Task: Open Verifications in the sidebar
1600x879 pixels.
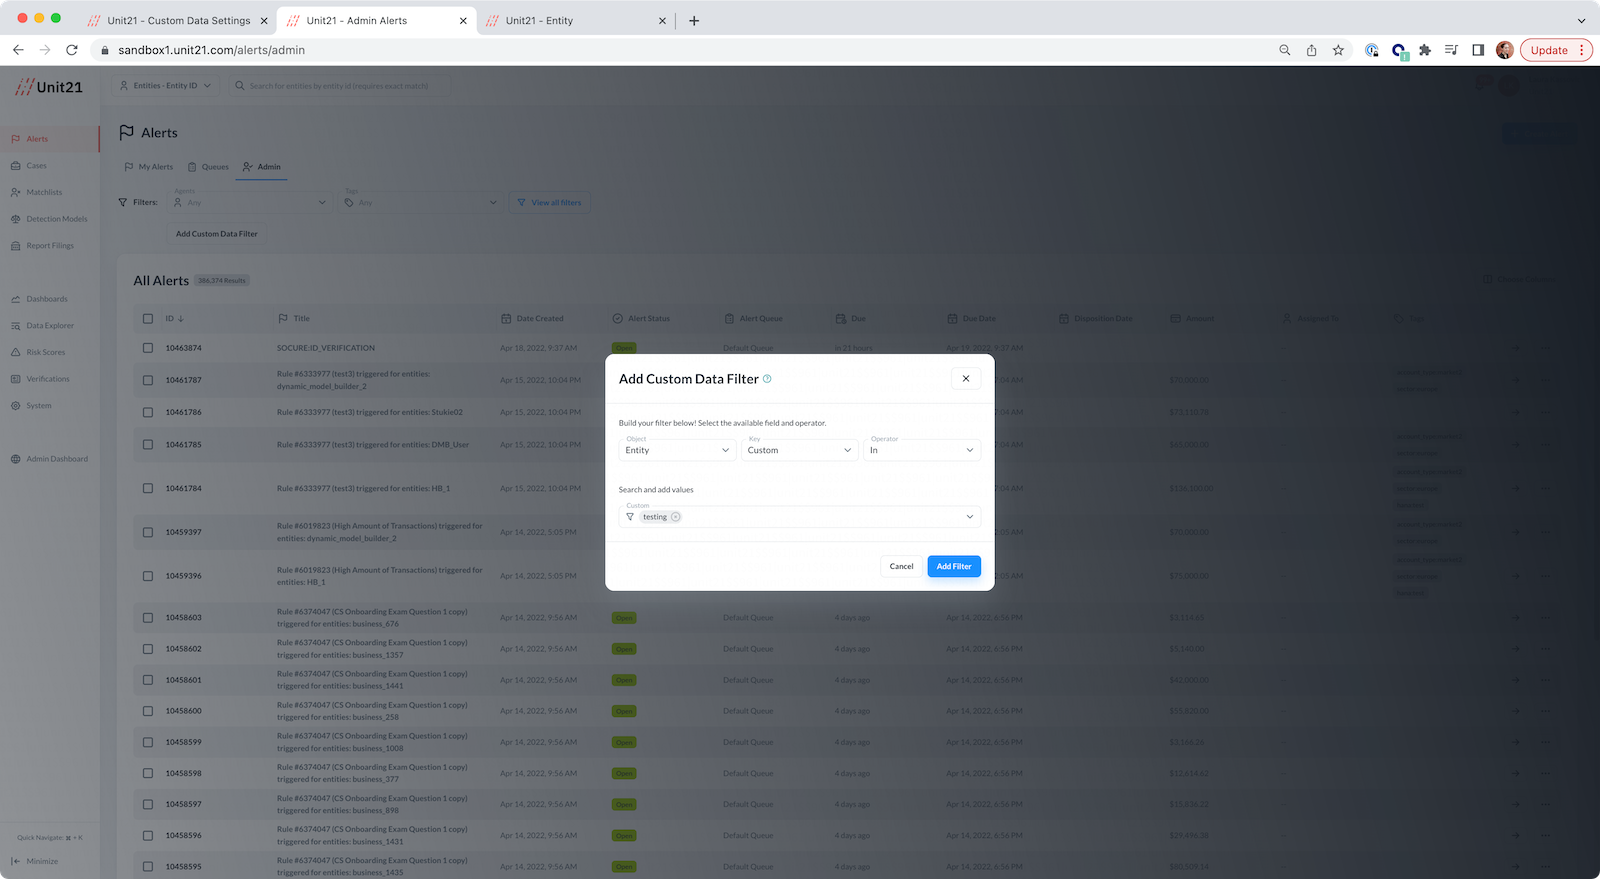Action: [48, 379]
